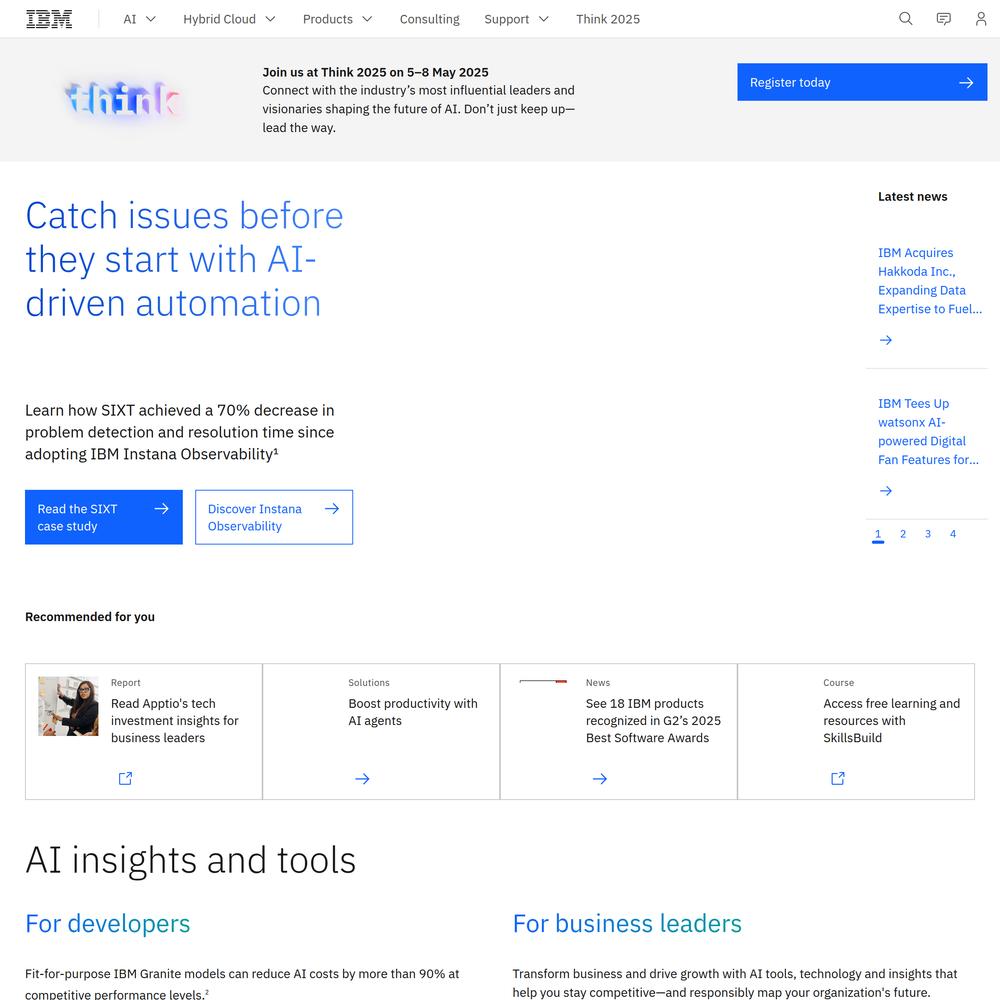Click the blurred think logo image
1000x1000 pixels.
click(x=123, y=99)
